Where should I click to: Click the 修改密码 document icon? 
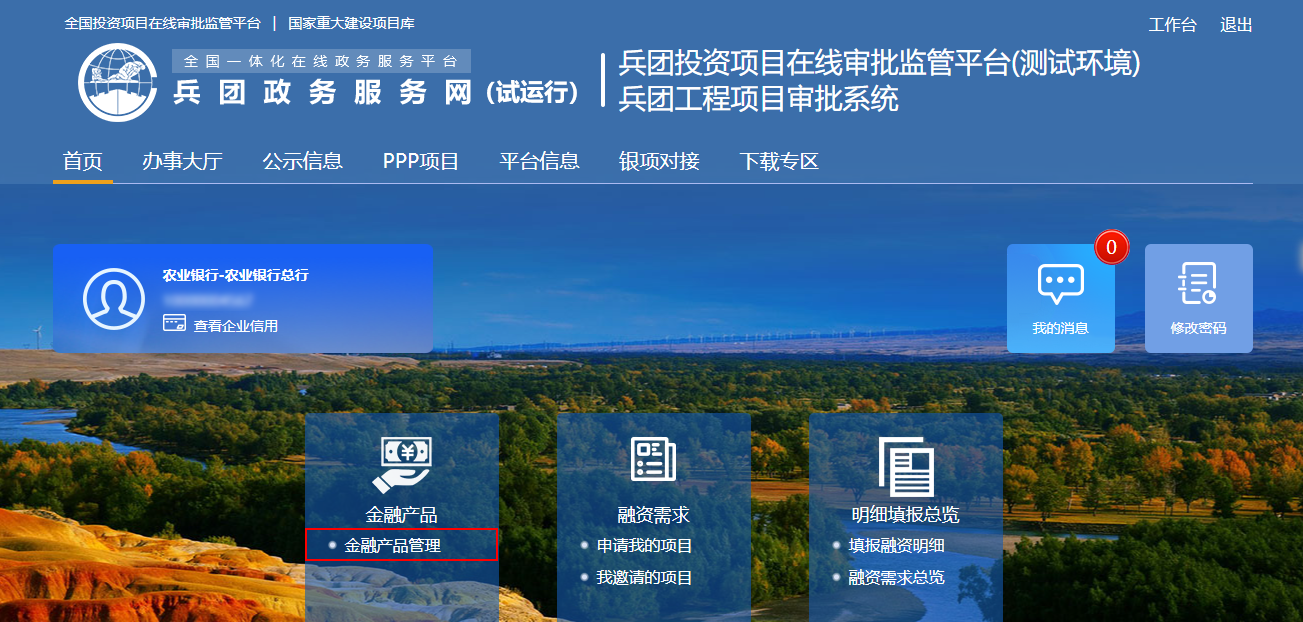(x=1197, y=284)
